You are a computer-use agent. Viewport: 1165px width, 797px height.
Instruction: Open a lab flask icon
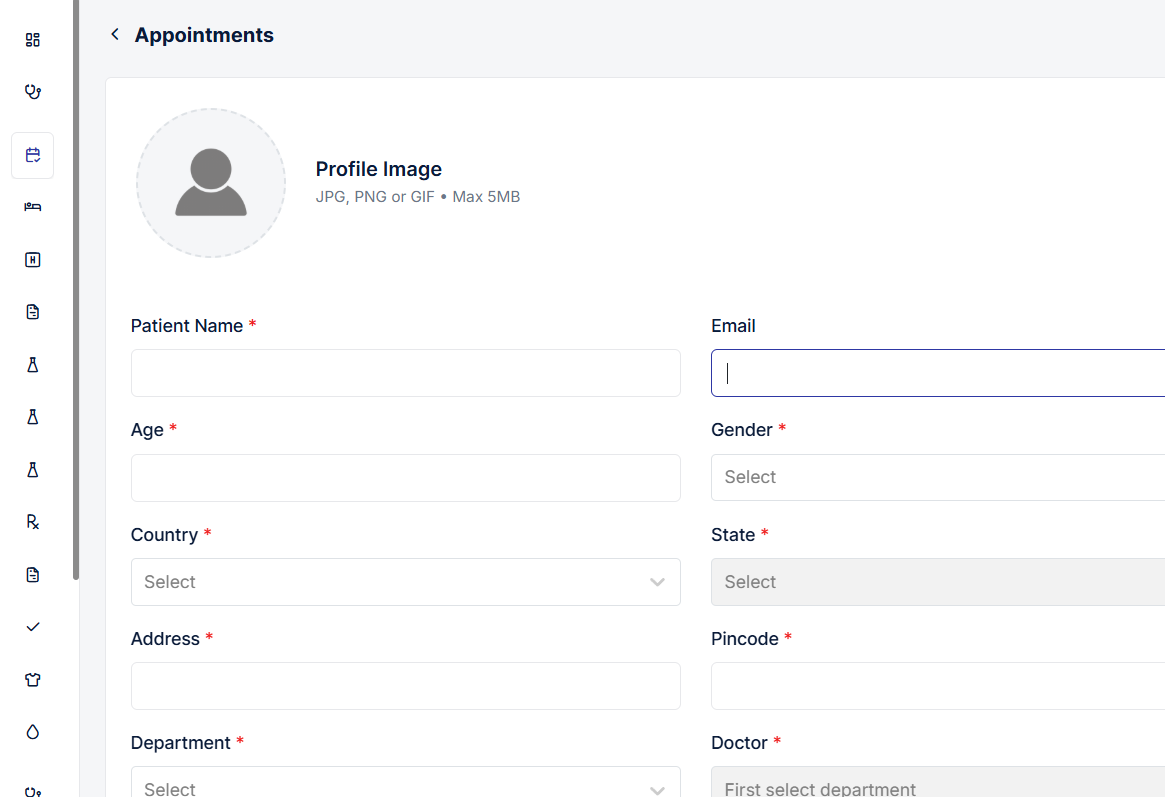coord(32,365)
